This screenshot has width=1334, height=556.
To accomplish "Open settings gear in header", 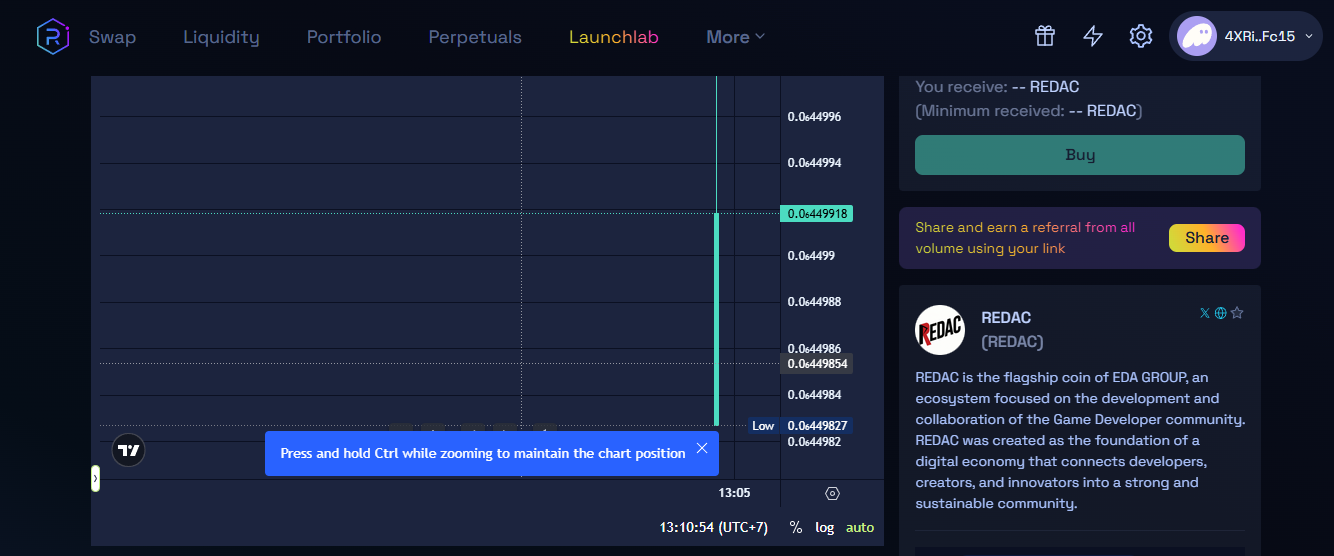I will (x=1141, y=36).
